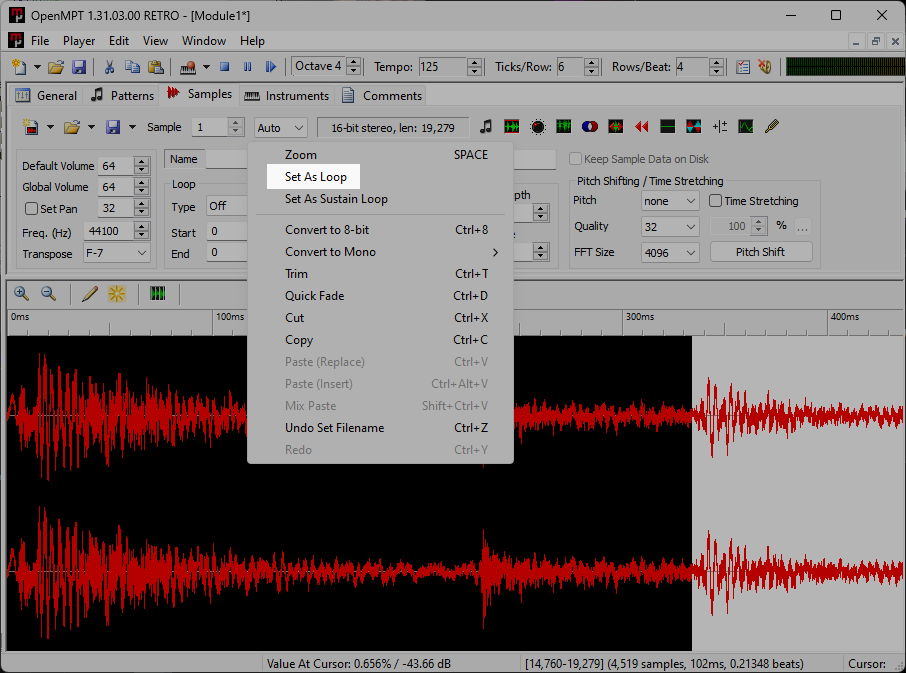Expand the FFT Size dropdown
The height and width of the screenshot is (673, 906).
pos(670,253)
